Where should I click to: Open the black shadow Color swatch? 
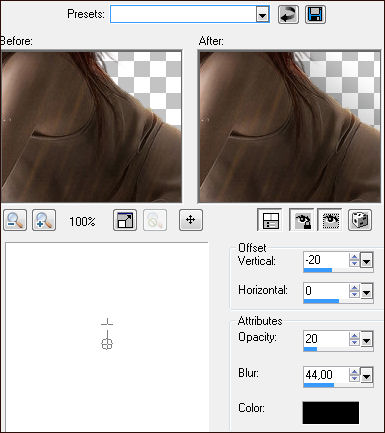pyautogui.click(x=331, y=413)
